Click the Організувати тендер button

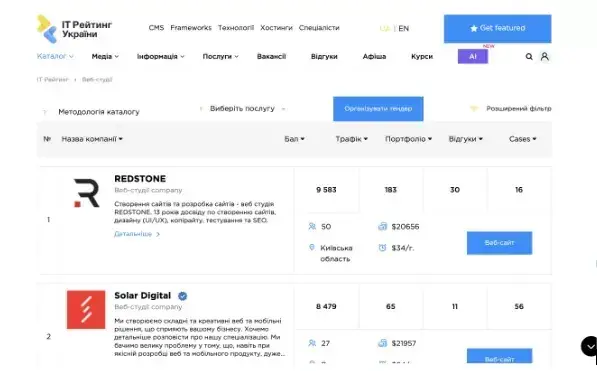tap(378, 109)
